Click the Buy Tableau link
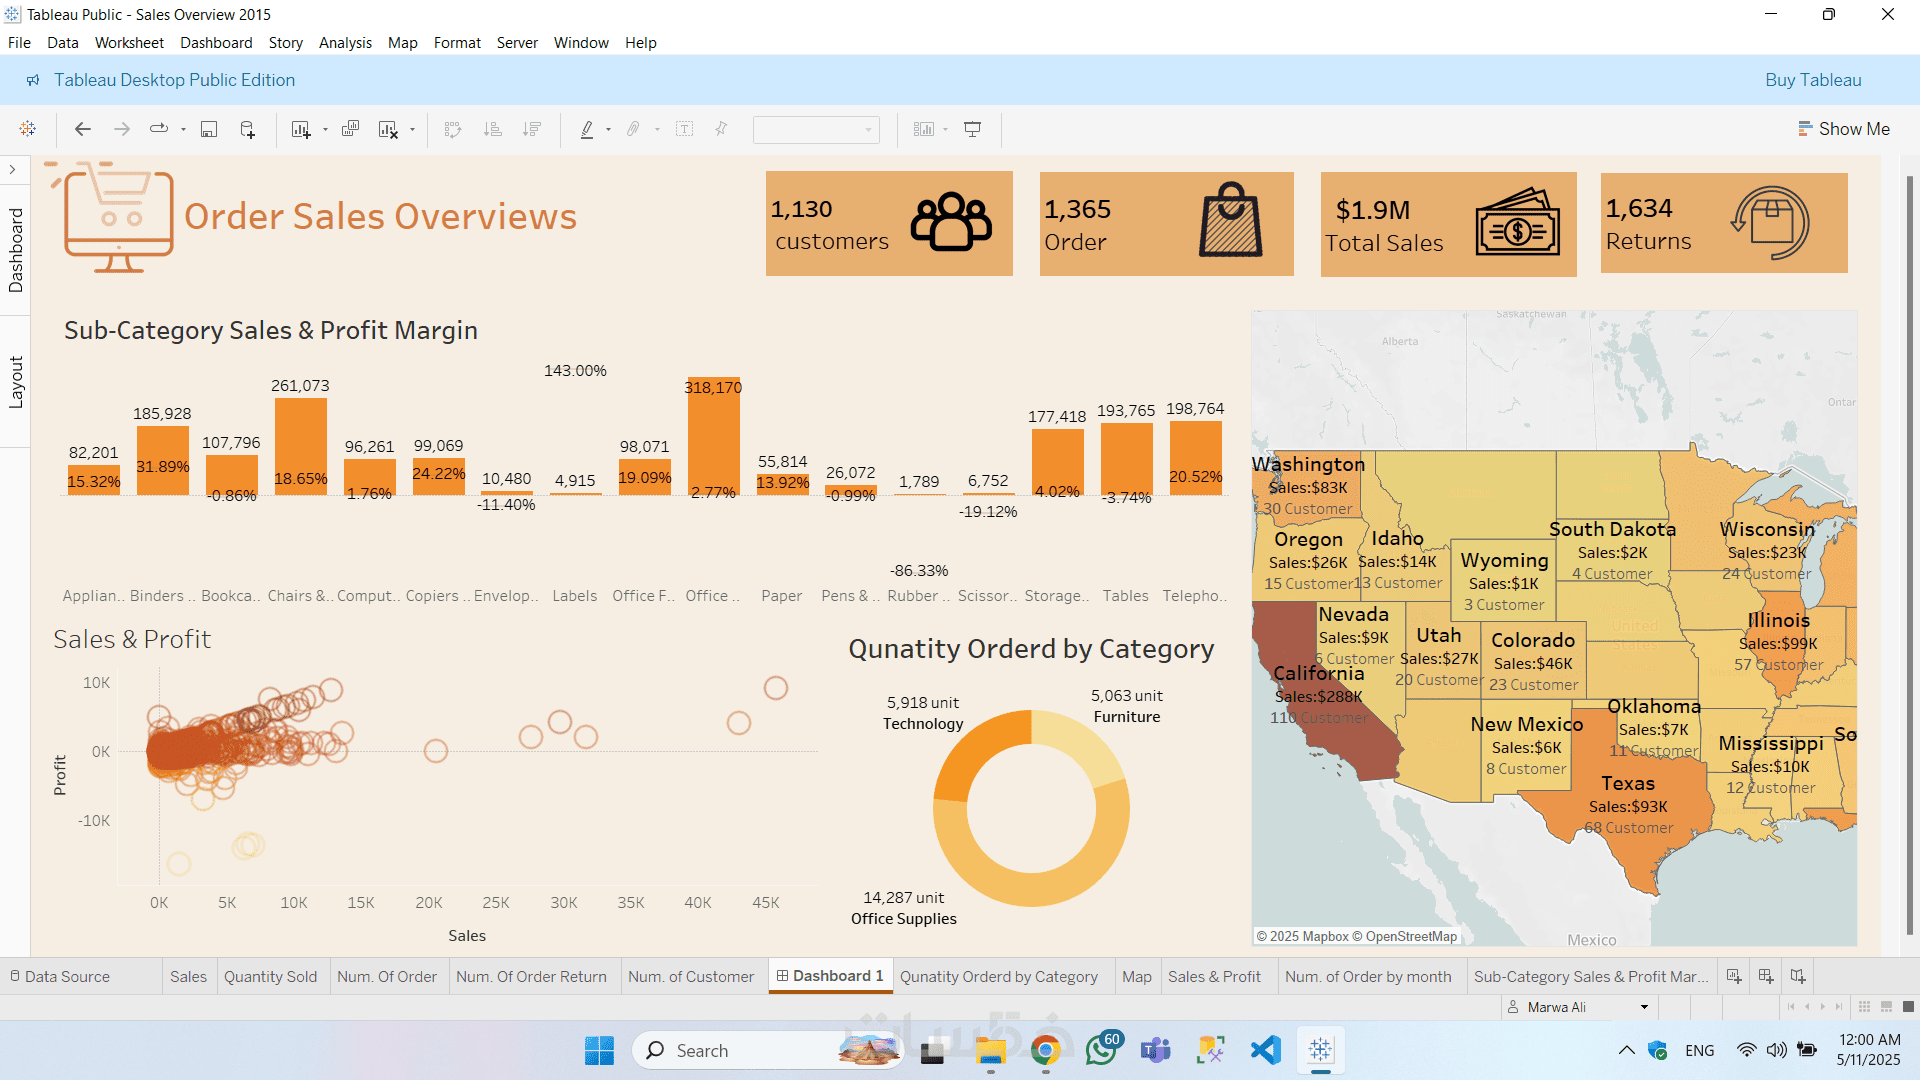The width and height of the screenshot is (1920, 1080). tap(1812, 80)
